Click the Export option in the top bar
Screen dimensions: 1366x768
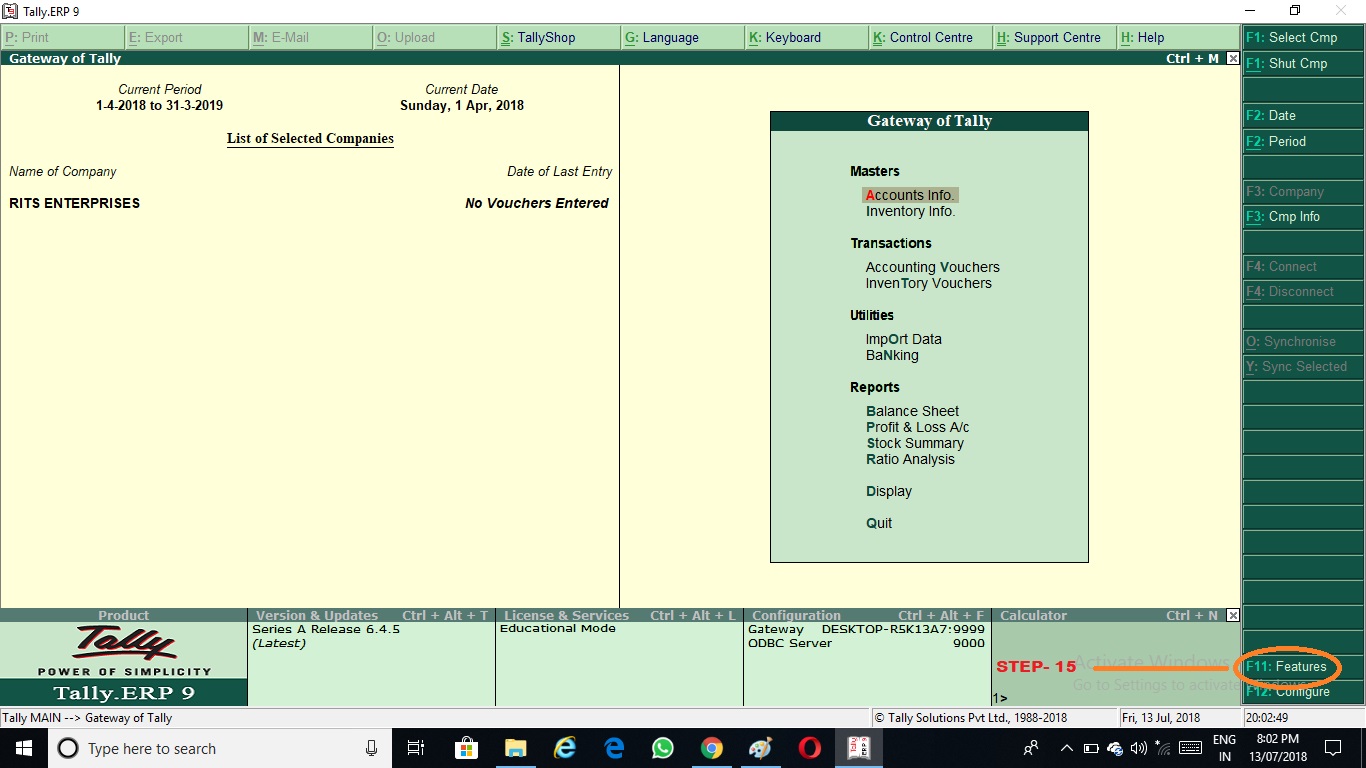click(x=186, y=38)
